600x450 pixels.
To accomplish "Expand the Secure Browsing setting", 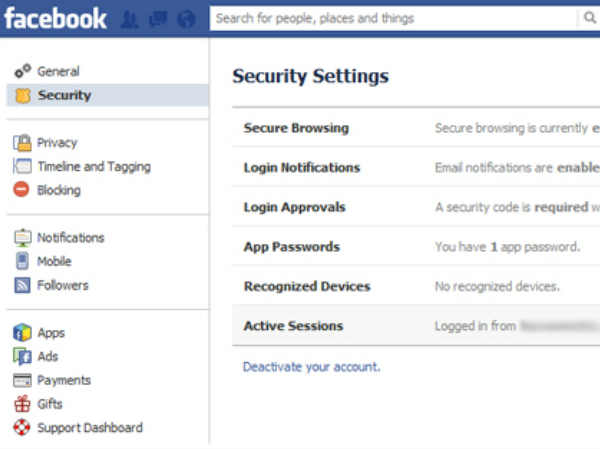I will (x=296, y=128).
